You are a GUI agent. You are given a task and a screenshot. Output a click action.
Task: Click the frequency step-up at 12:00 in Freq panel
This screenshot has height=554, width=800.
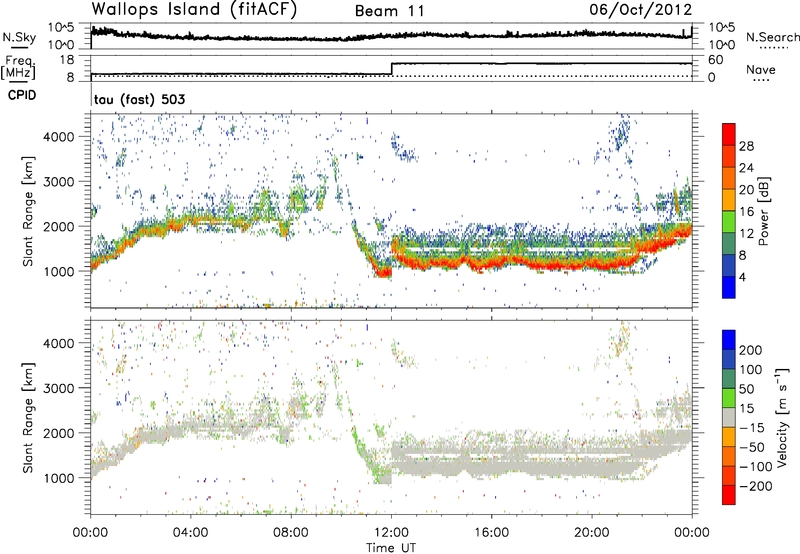pyautogui.click(x=391, y=69)
